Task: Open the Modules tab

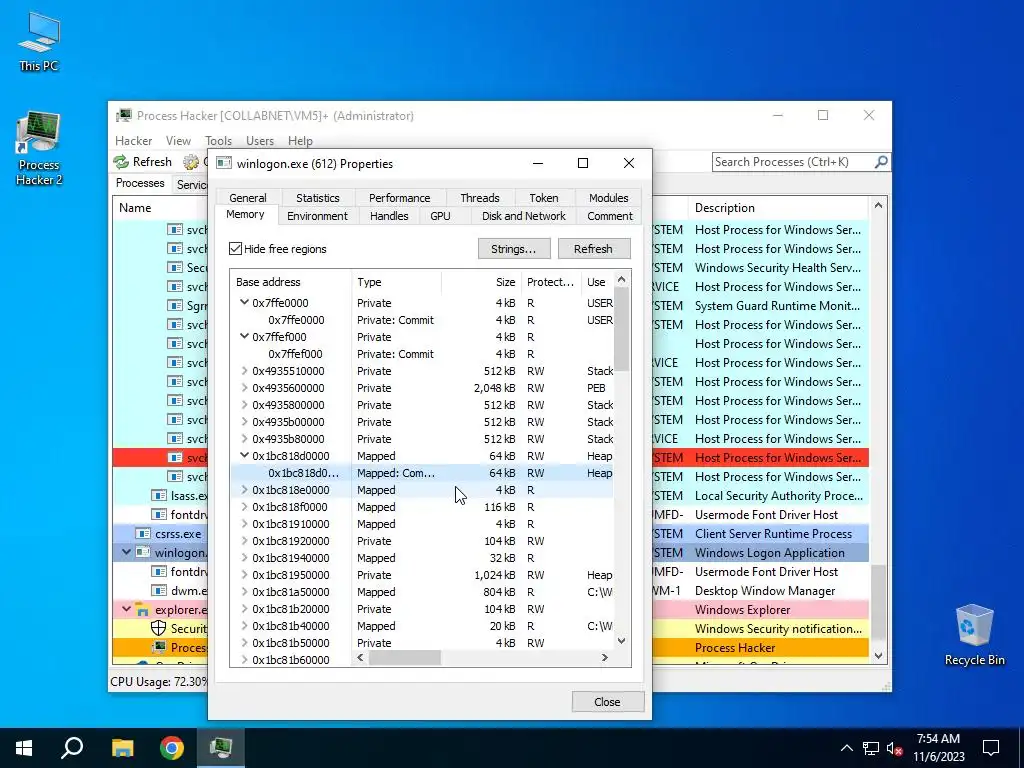Action: pos(608,198)
